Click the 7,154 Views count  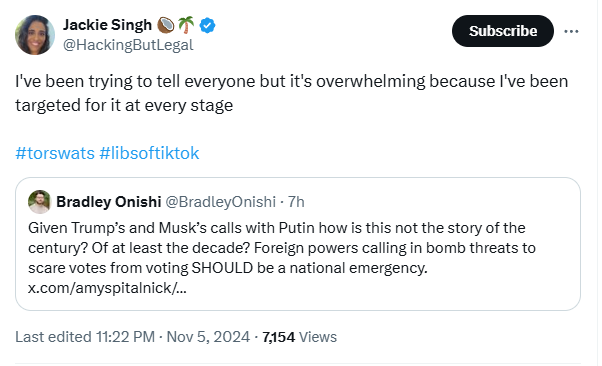click(300, 337)
